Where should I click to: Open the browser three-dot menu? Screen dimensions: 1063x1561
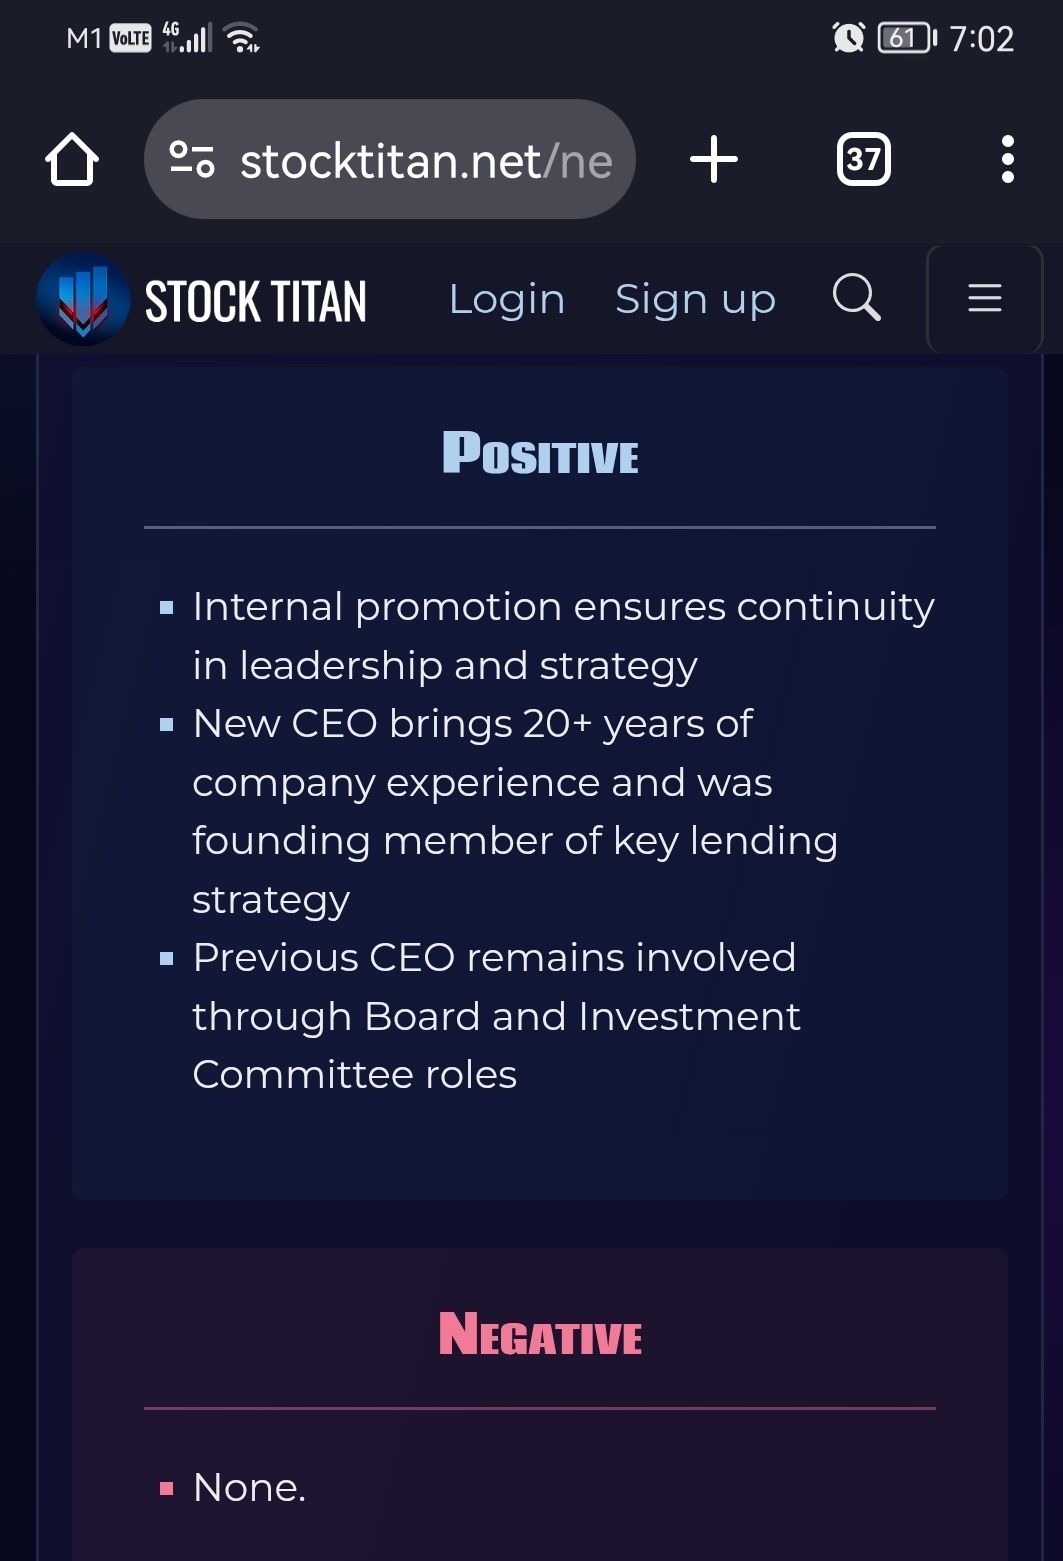(1007, 159)
